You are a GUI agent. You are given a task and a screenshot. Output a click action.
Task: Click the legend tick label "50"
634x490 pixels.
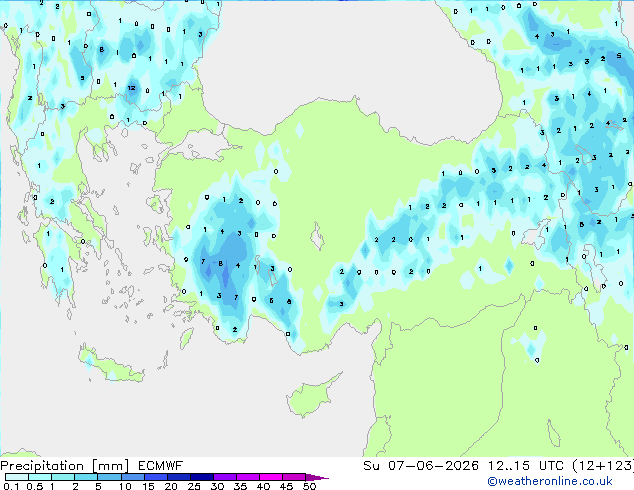point(309,486)
